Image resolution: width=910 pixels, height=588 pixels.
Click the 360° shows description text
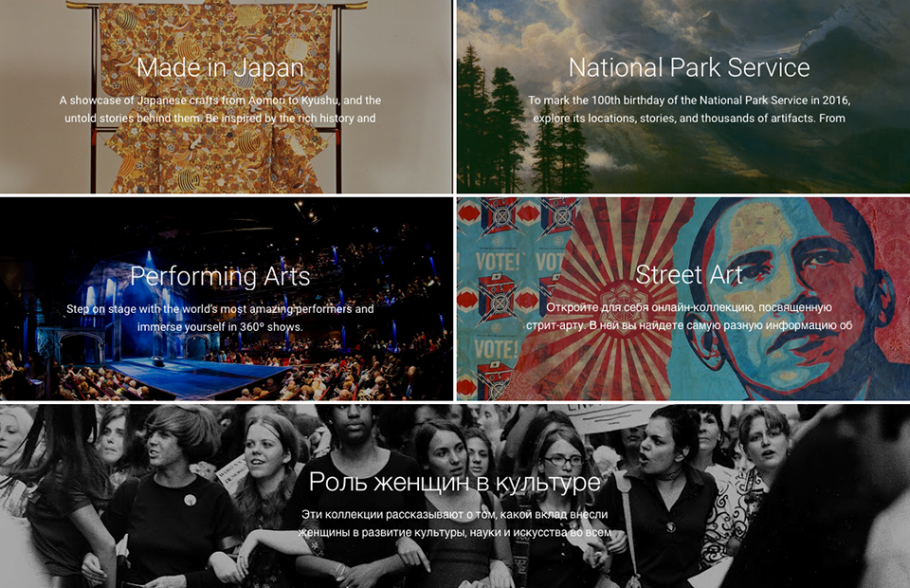[220, 318]
